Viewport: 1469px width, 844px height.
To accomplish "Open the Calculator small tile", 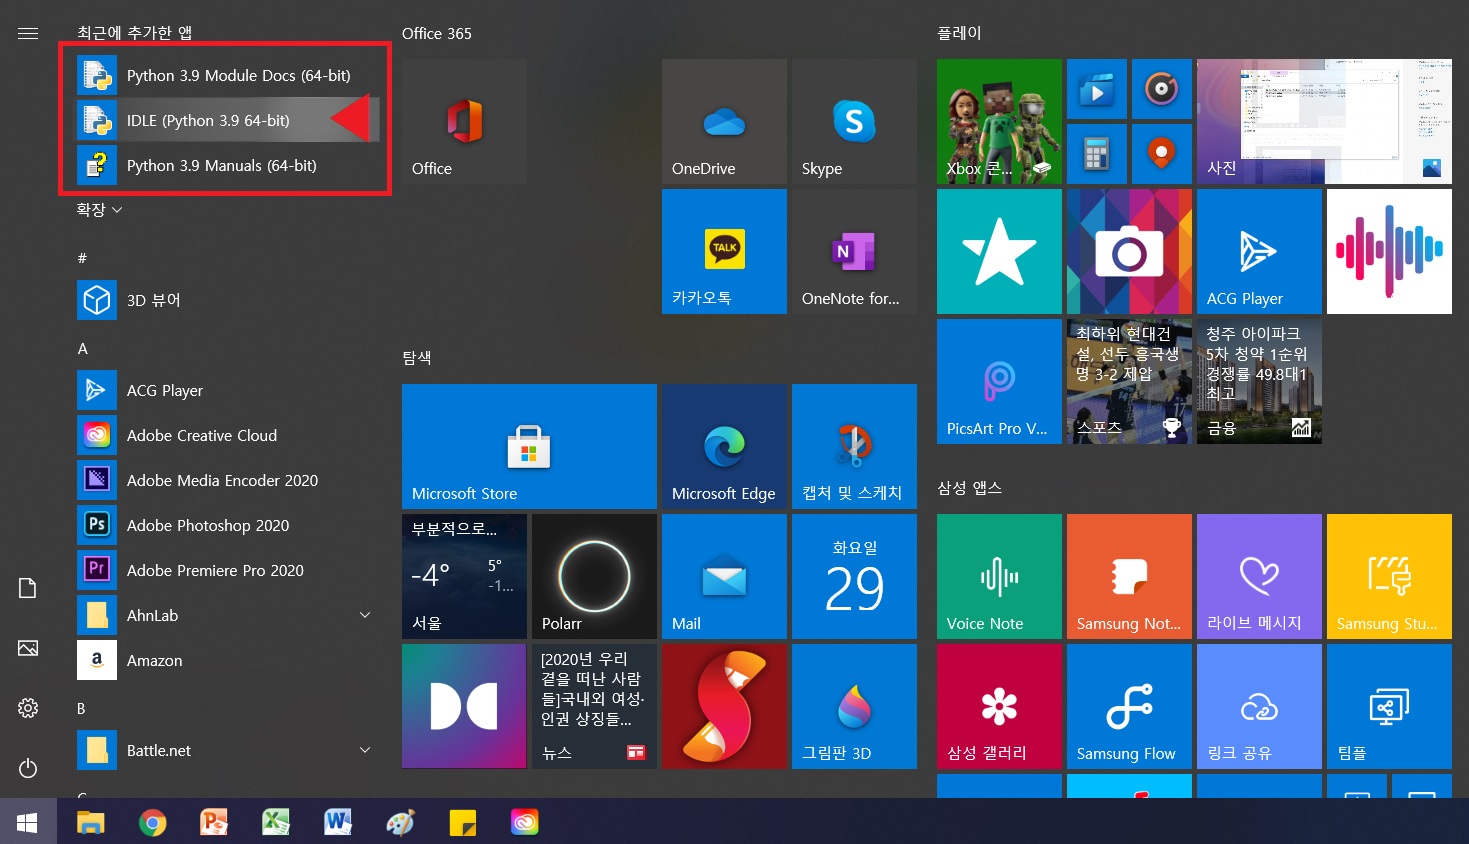I will pos(1097,154).
